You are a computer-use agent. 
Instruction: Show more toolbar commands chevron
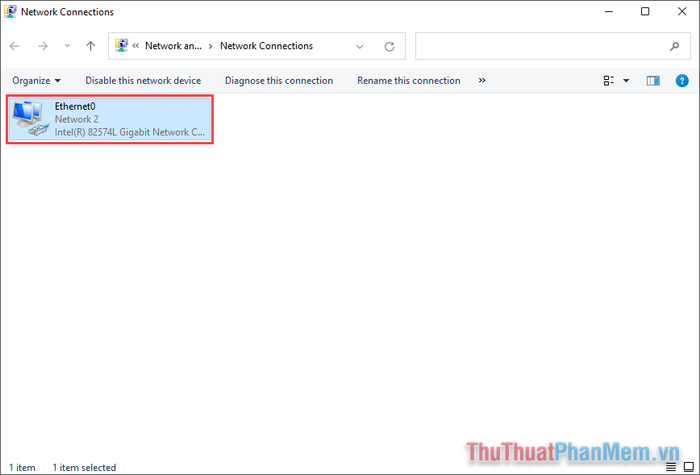(482, 80)
